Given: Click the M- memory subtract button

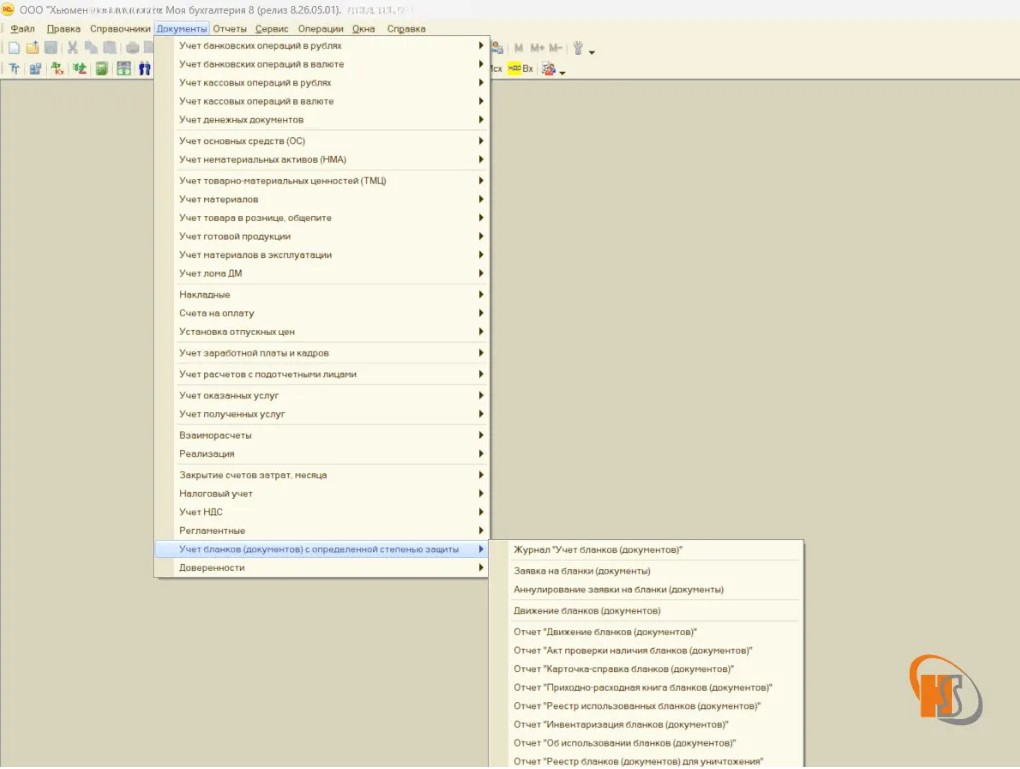Looking at the screenshot, I should pyautogui.click(x=555, y=48).
